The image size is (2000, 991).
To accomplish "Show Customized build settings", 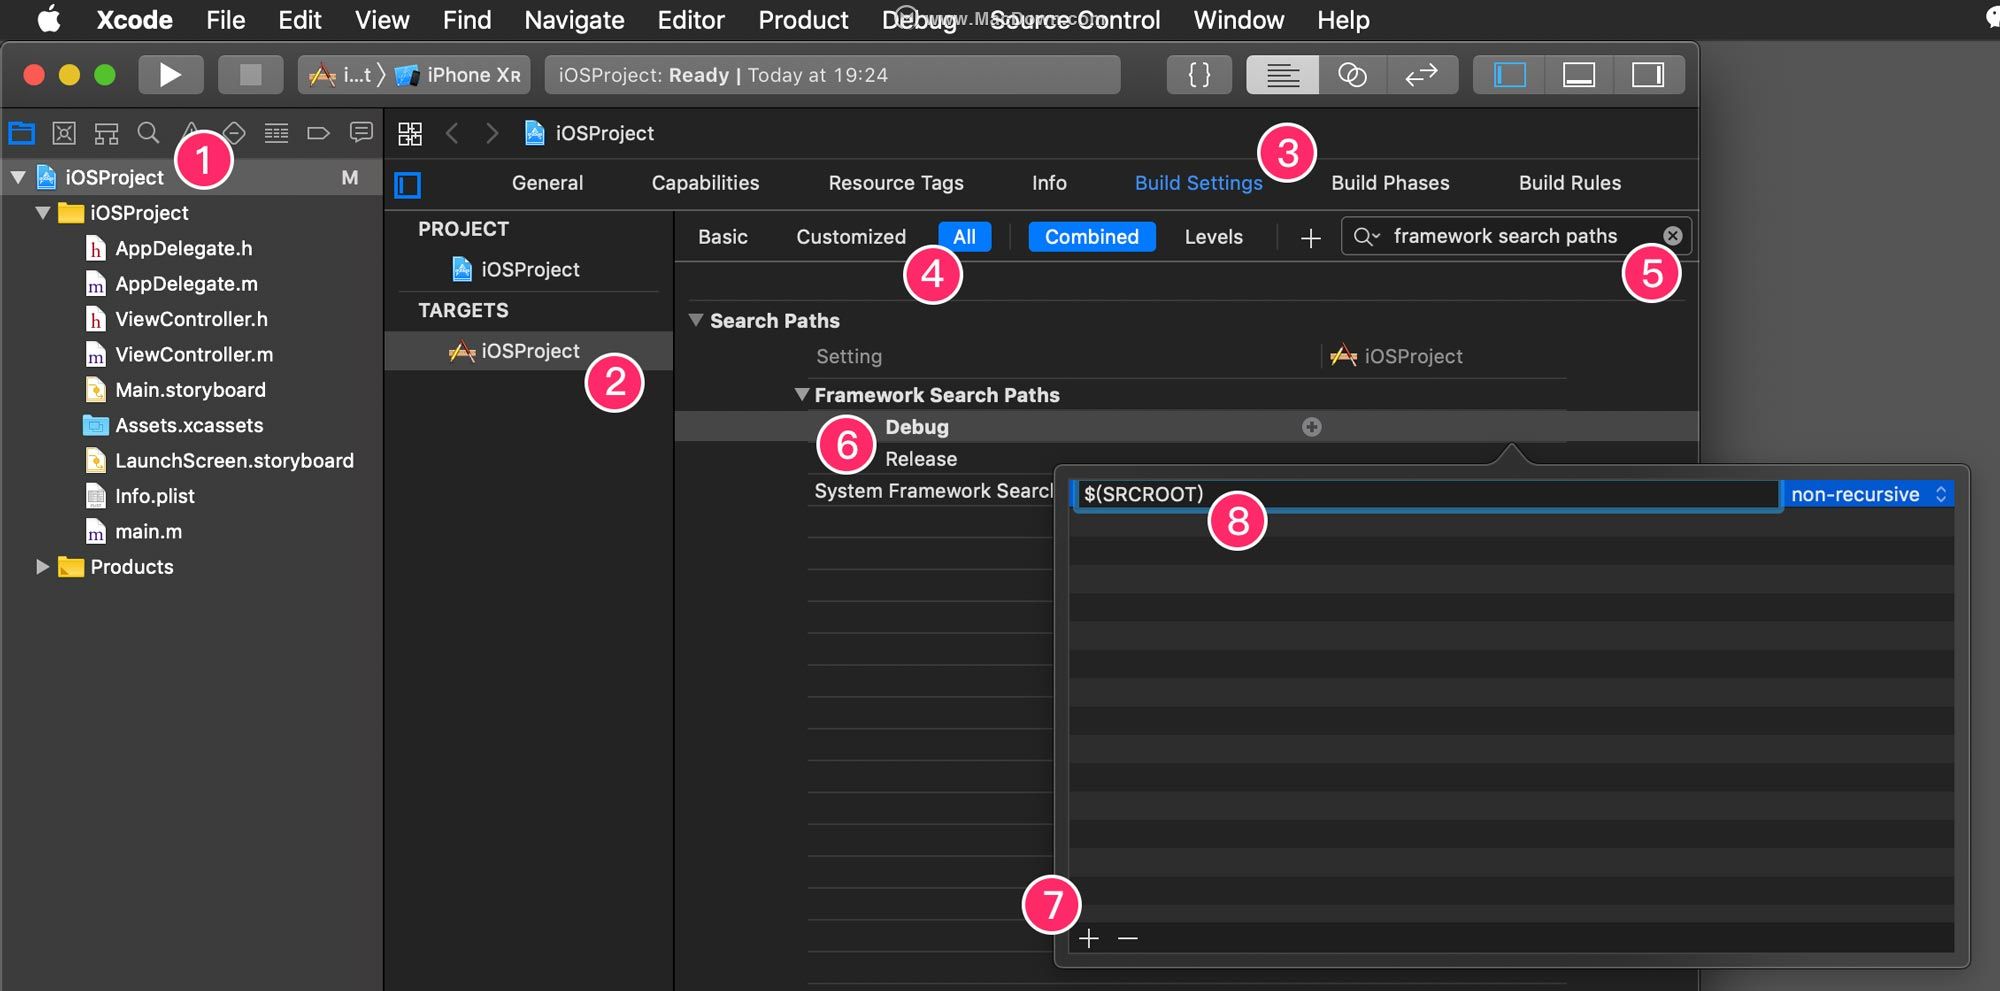I will 851,237.
